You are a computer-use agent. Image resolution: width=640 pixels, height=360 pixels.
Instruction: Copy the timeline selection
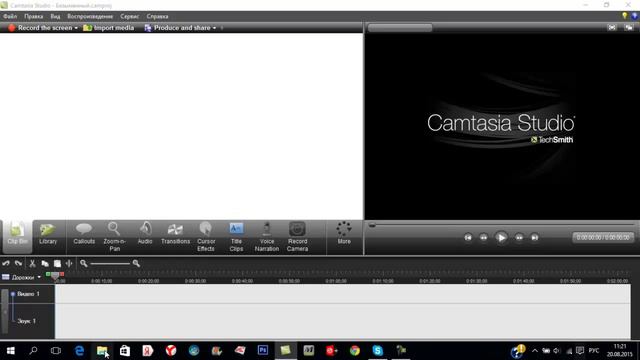point(45,264)
